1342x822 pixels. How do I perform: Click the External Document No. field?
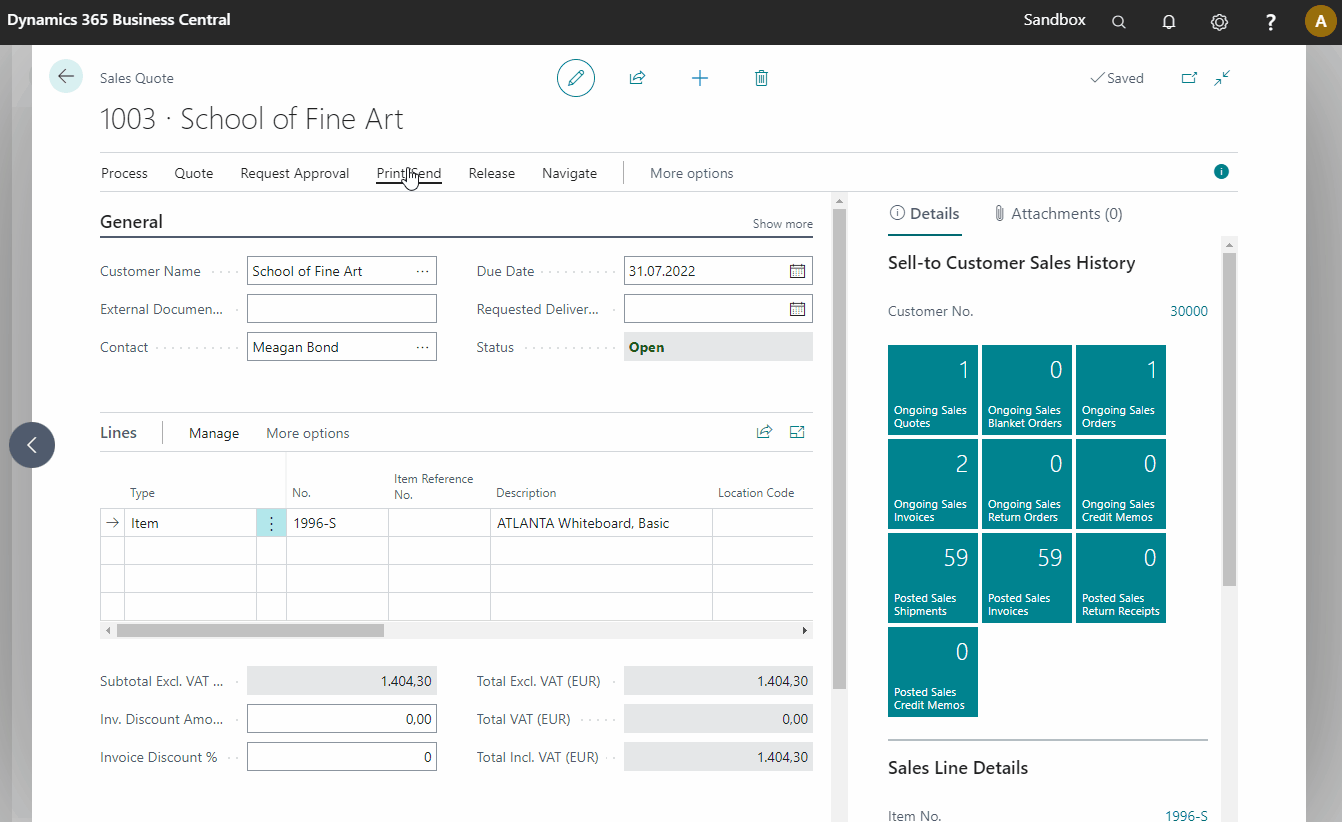tap(342, 309)
